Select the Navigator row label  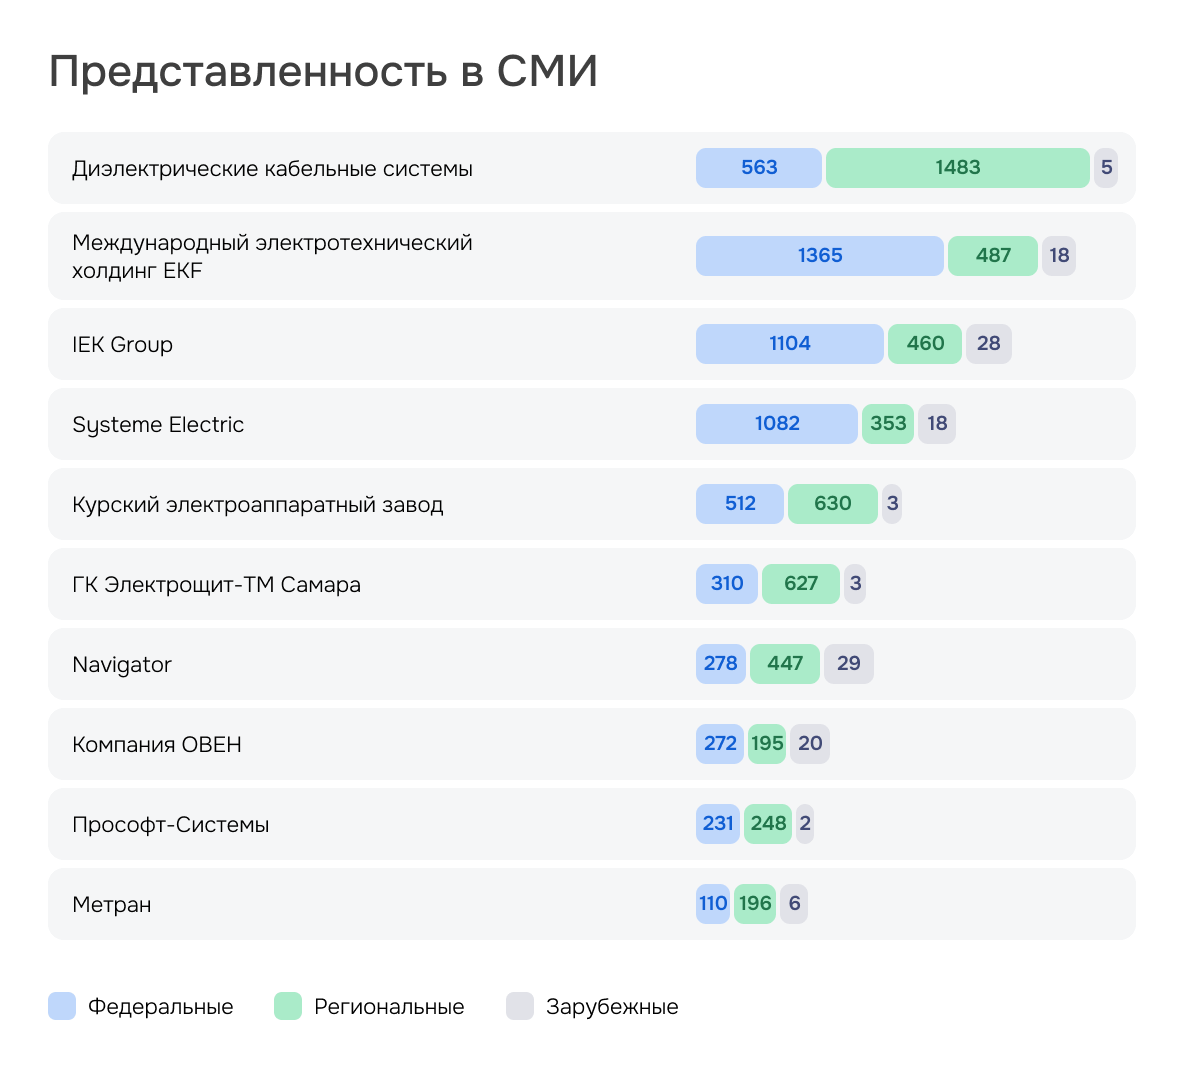(122, 665)
